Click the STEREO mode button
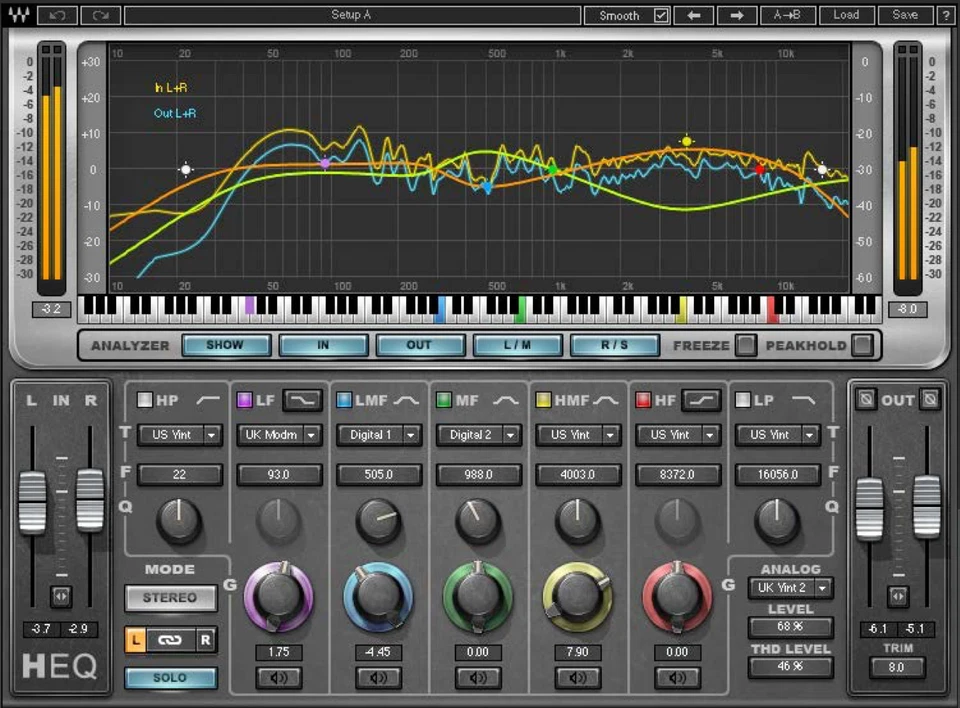 tap(170, 598)
